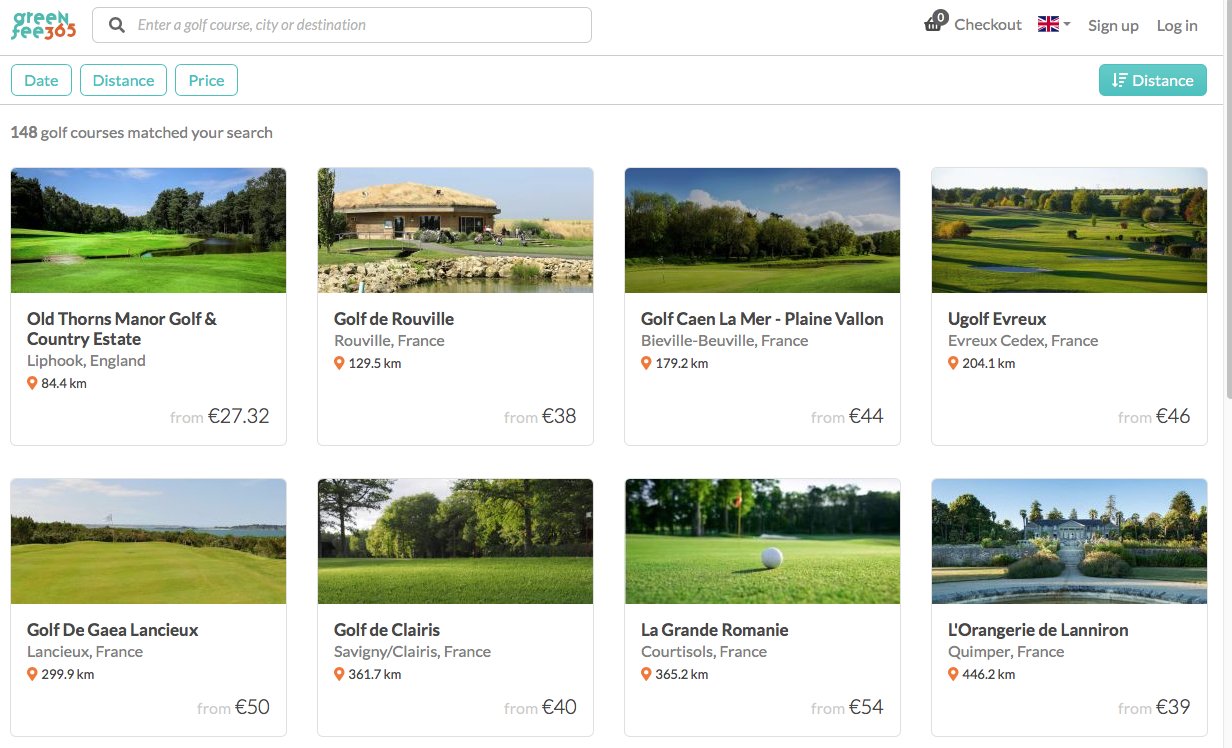Open the Date filter
1232x748 pixels.
pos(41,80)
